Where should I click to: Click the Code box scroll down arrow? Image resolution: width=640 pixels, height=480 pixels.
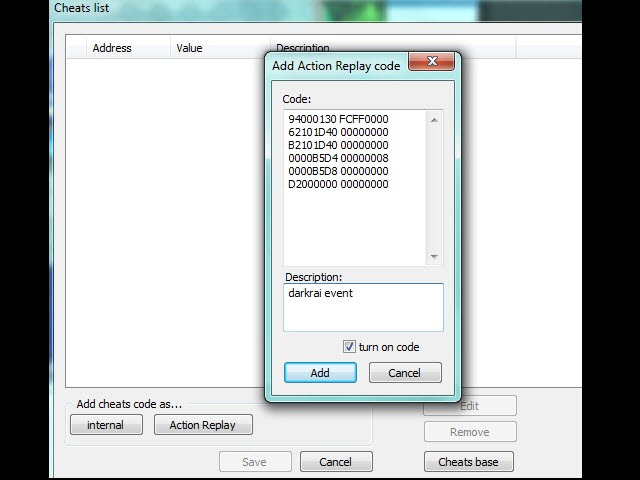point(434,257)
